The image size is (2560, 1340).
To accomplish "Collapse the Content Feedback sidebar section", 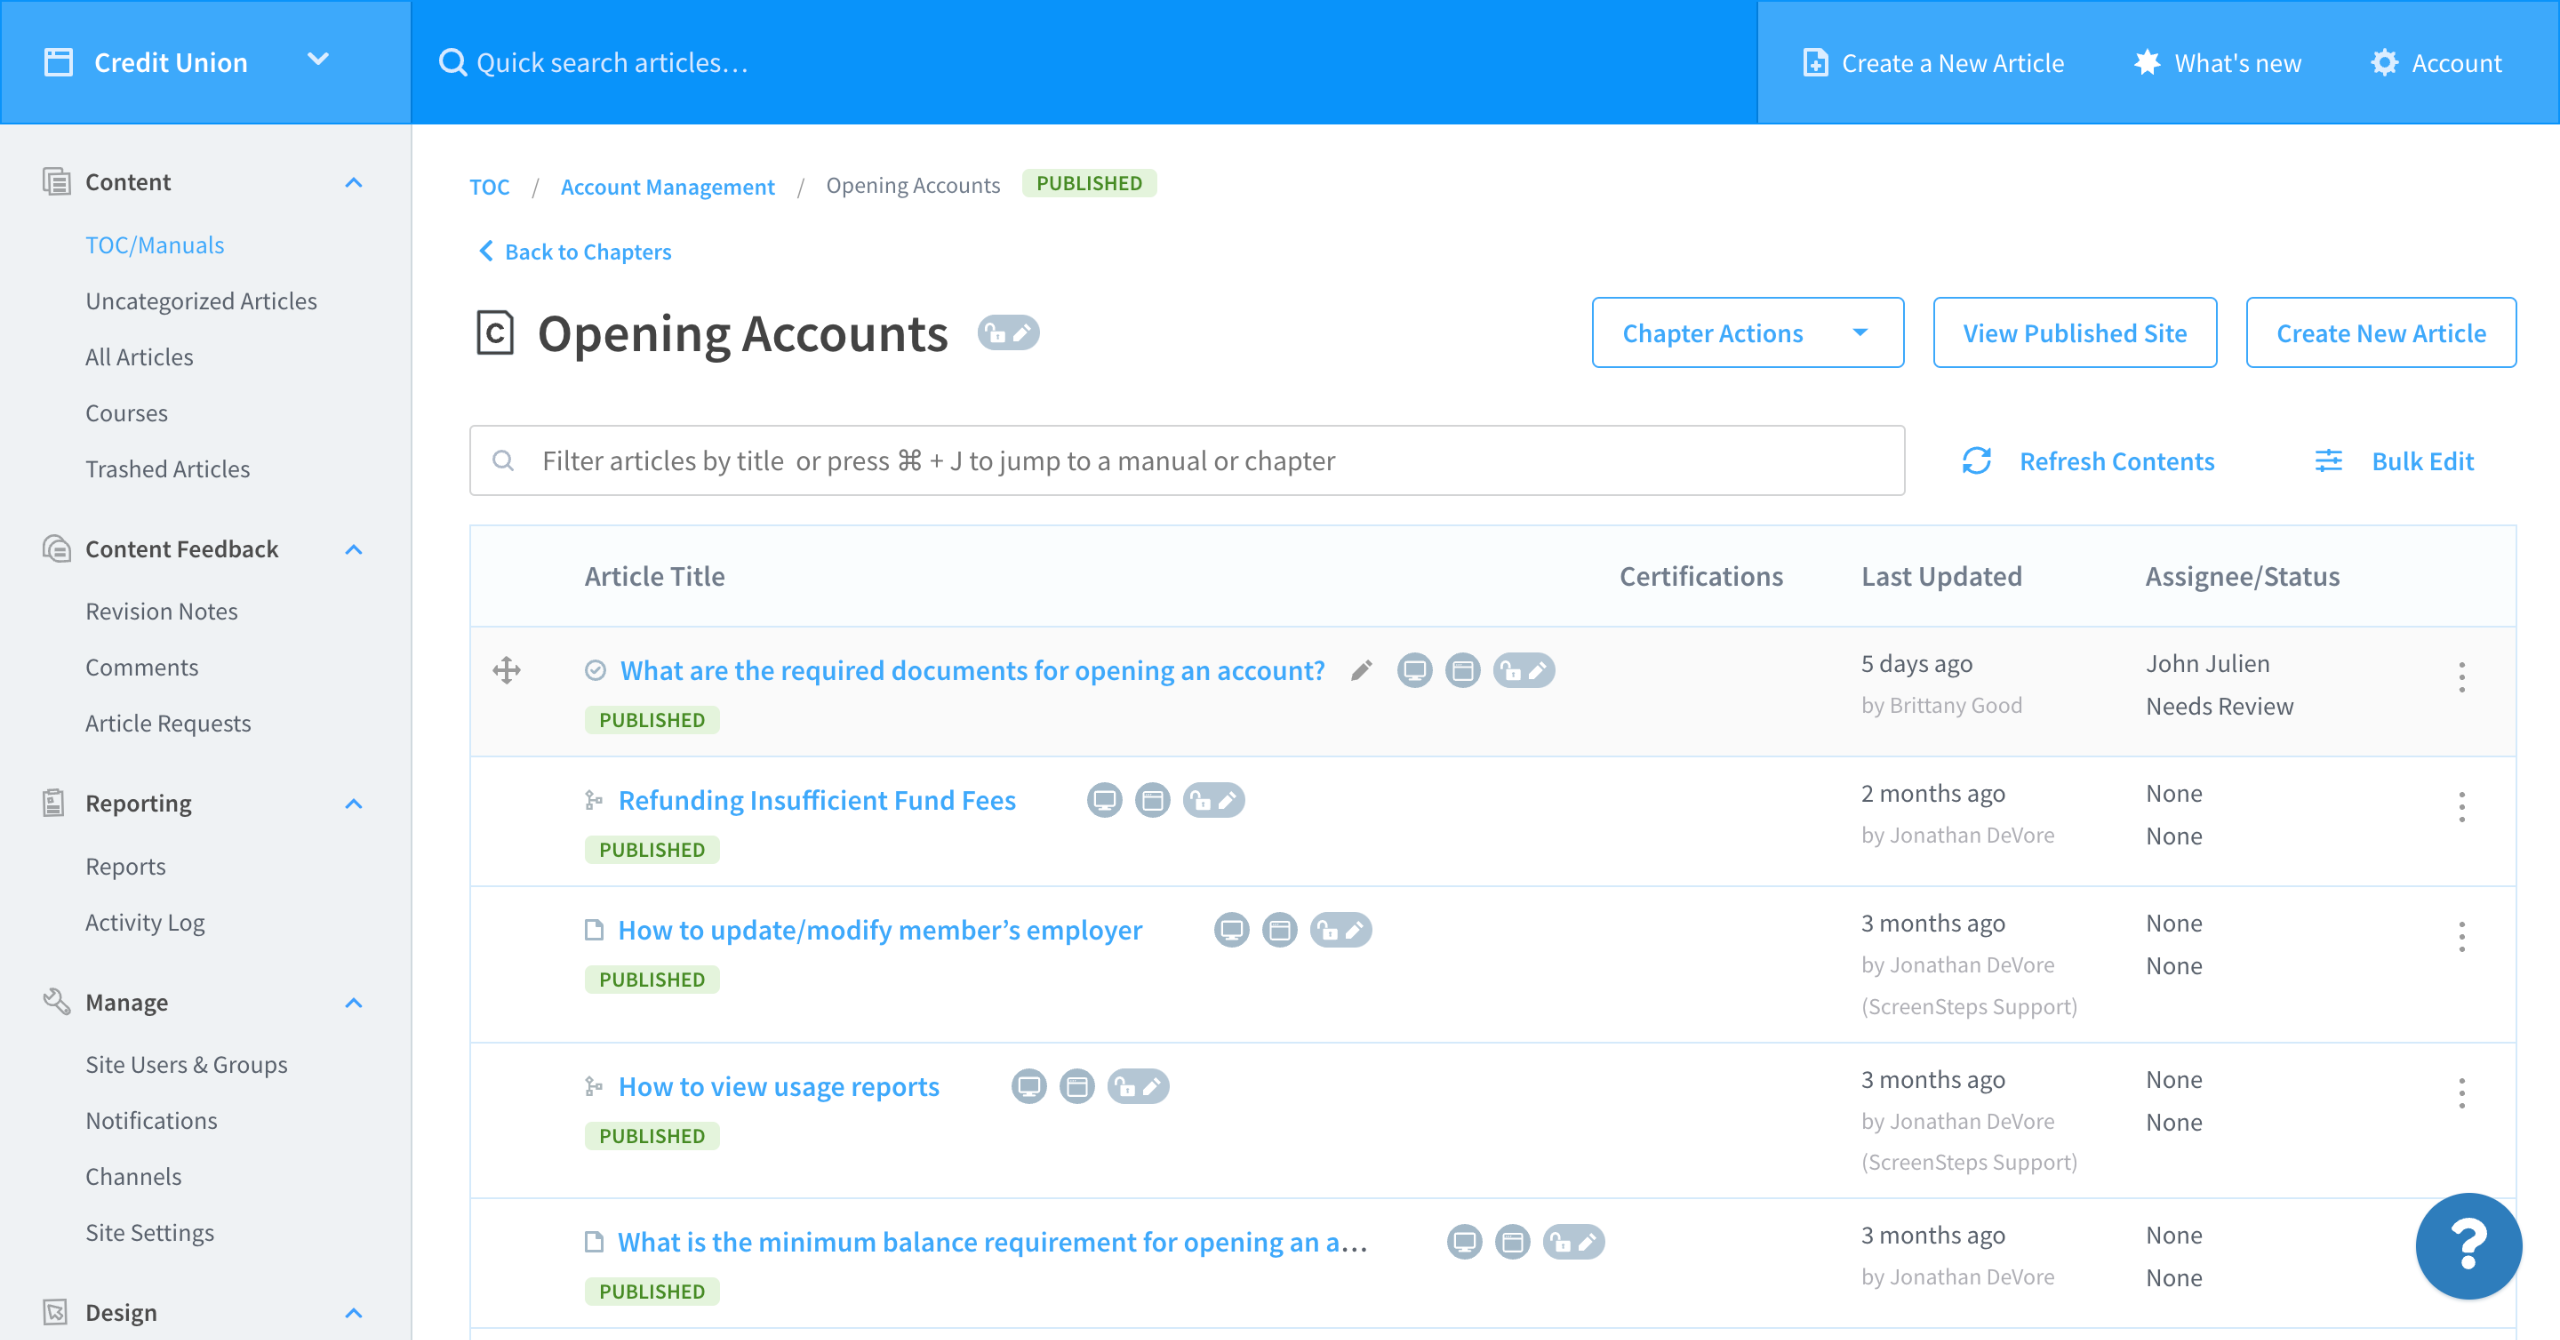I will [x=353, y=549].
